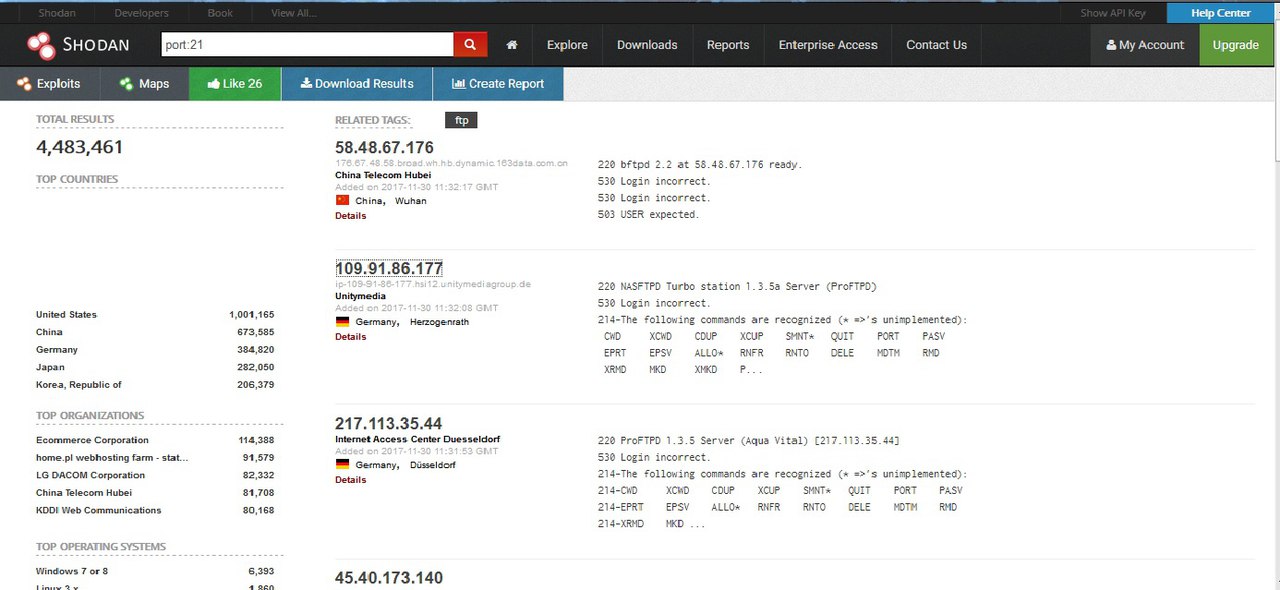The image size is (1280, 590).
Task: Open result IP 217.113.35.44
Action: coord(388,423)
